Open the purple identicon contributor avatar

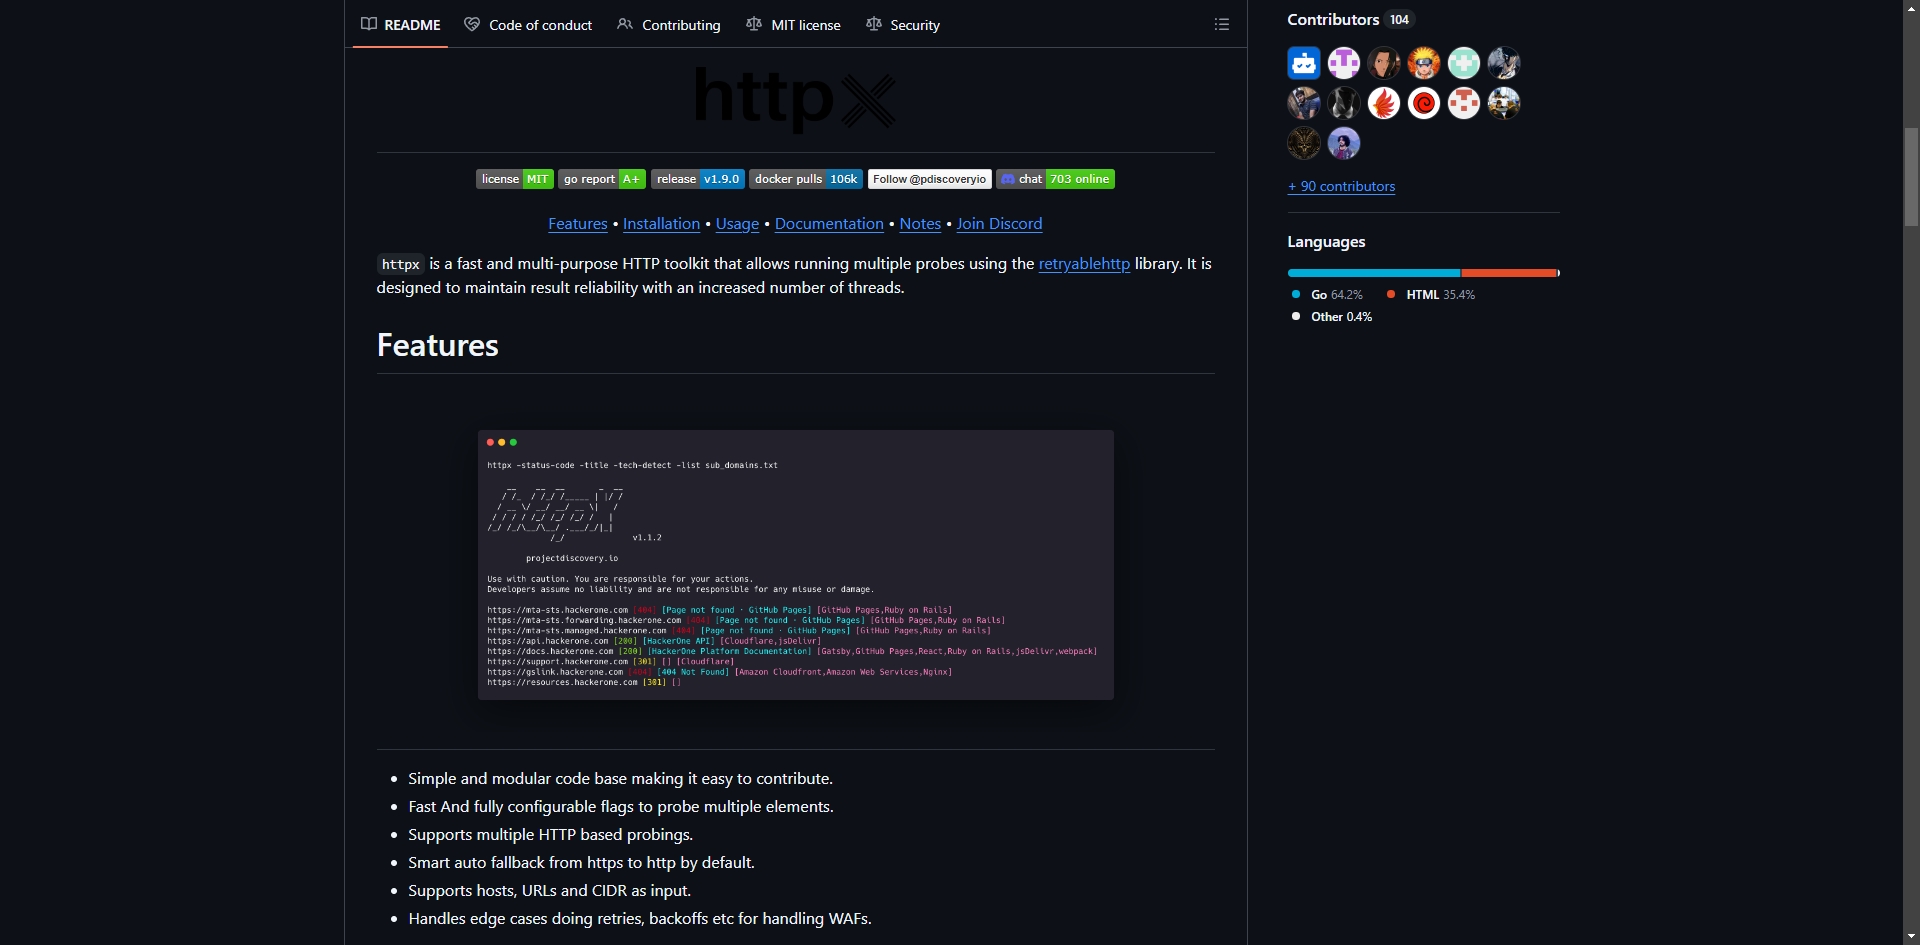coord(1344,63)
